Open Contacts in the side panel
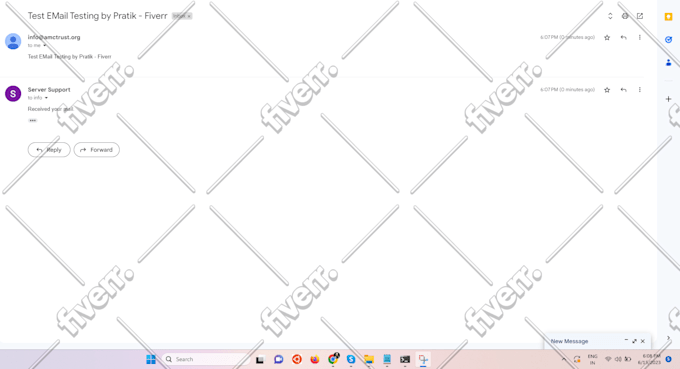680x369 pixels. (x=668, y=63)
